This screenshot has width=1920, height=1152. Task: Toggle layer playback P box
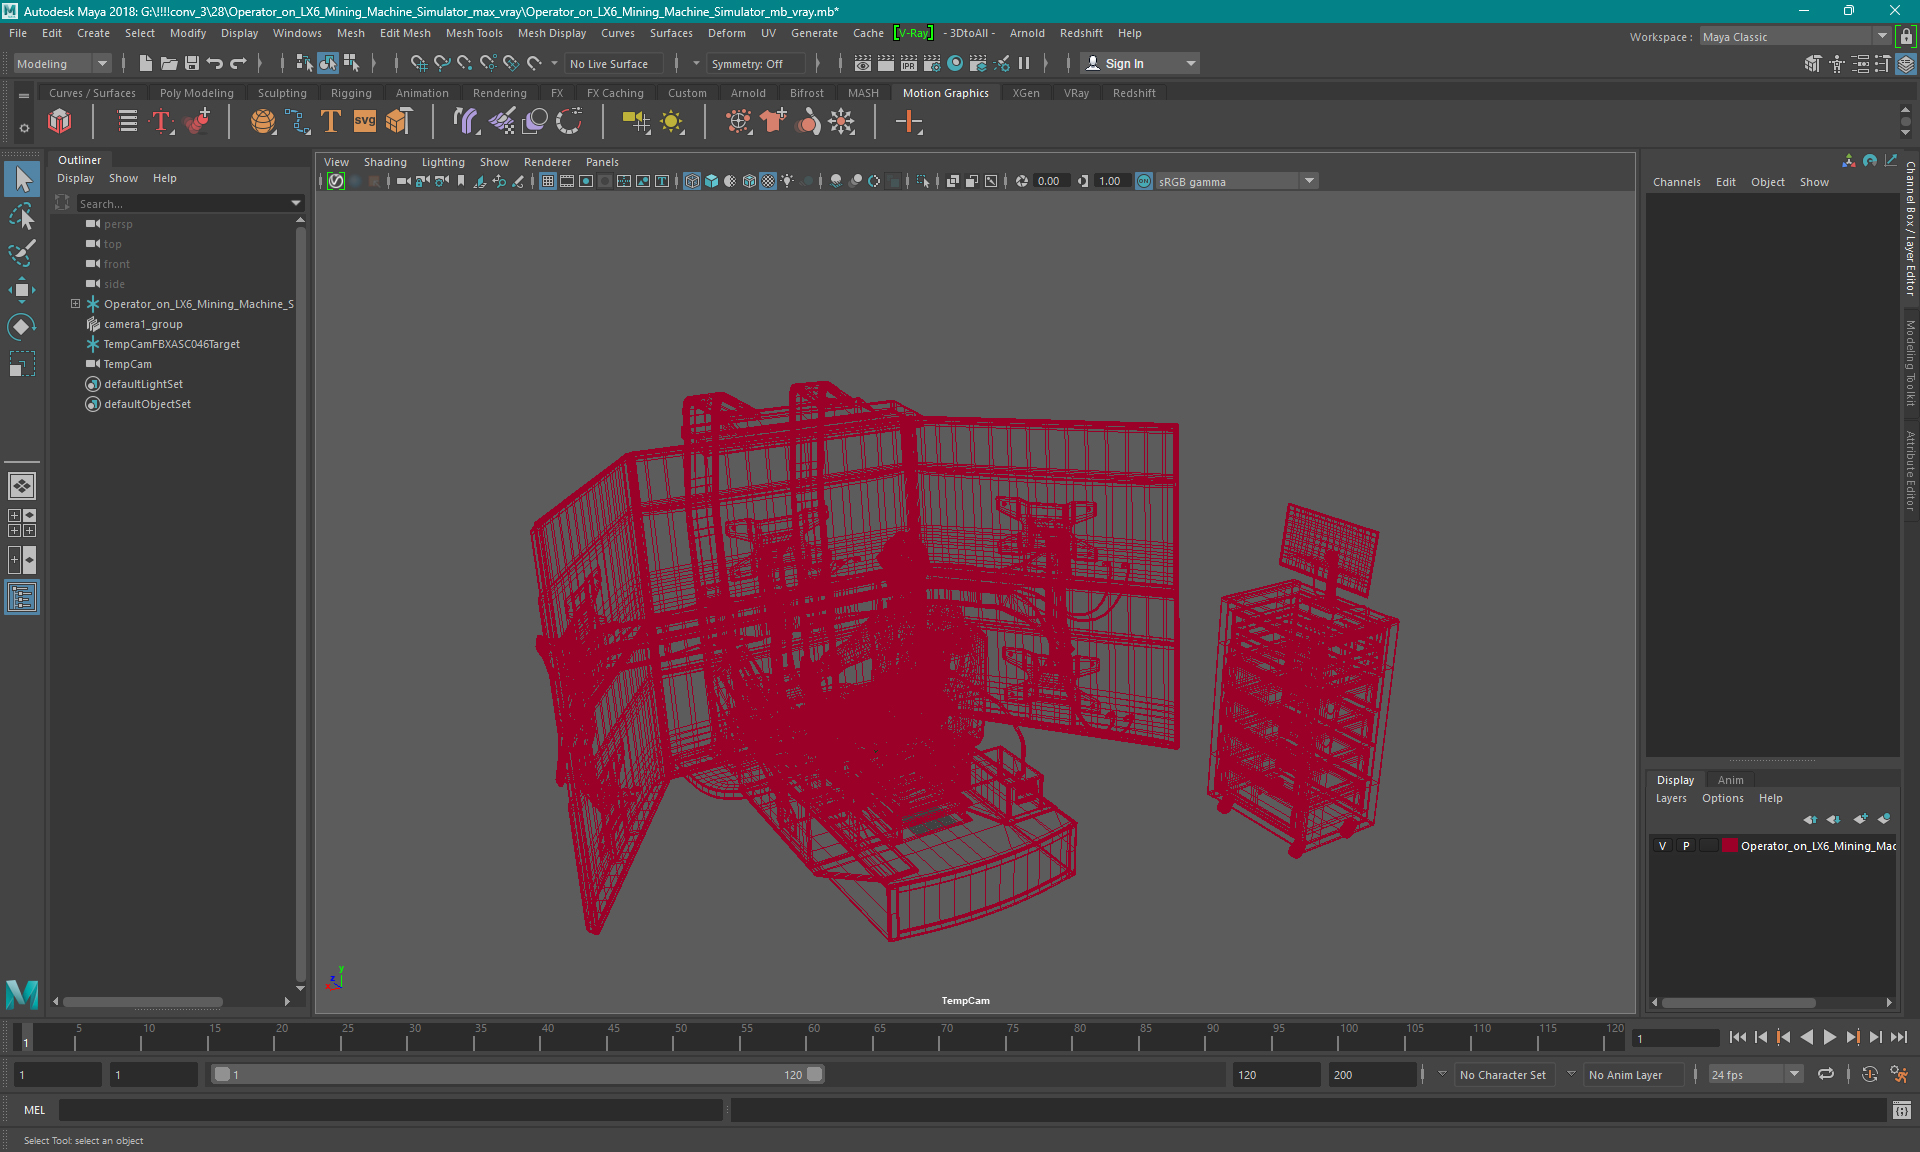click(1686, 846)
